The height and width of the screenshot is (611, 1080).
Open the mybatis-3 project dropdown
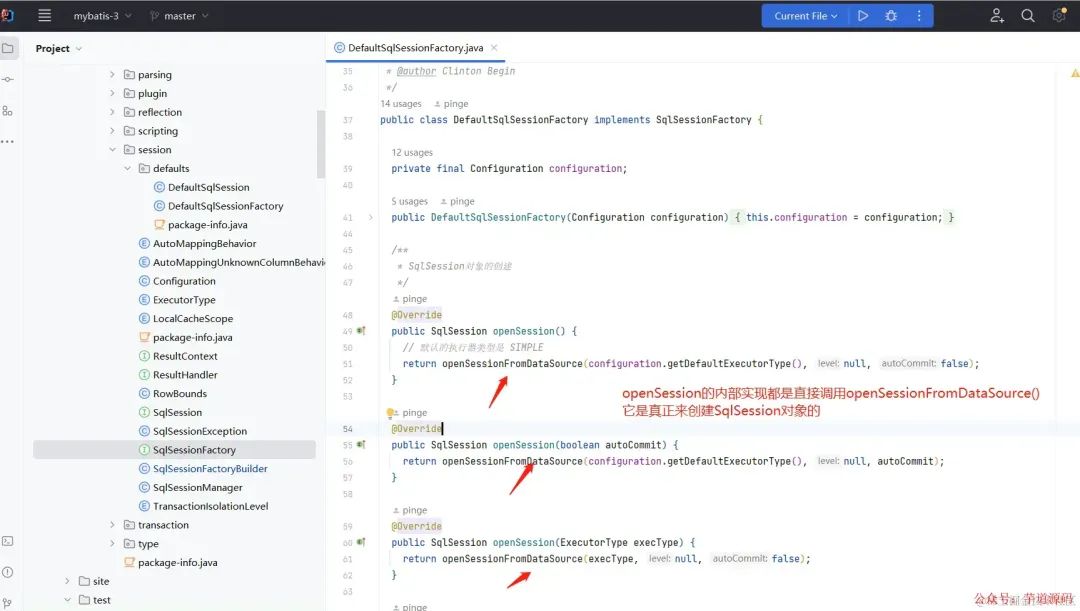click(x=102, y=16)
